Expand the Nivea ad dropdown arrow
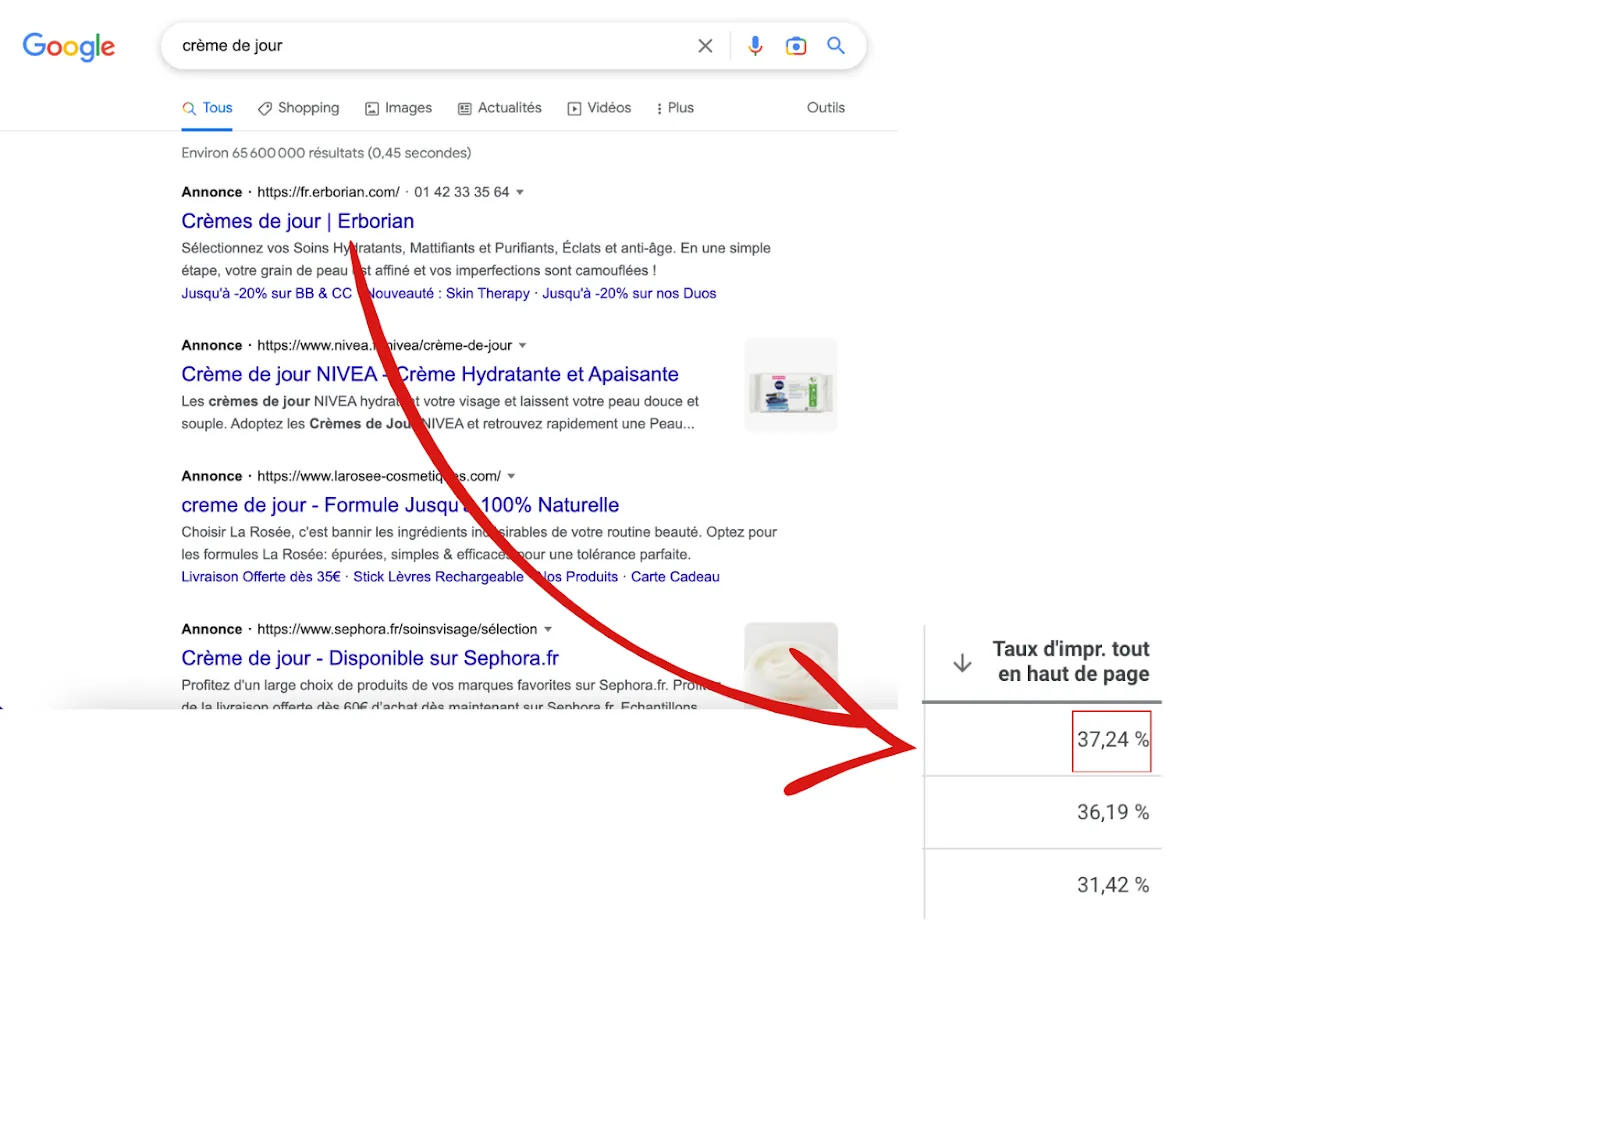Viewport: 1600px width, 1135px height. coord(522,345)
